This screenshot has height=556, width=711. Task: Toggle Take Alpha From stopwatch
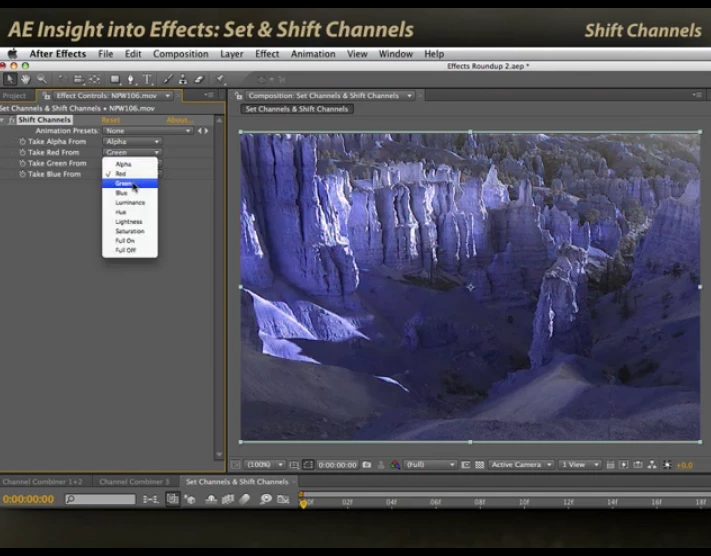[x=22, y=141]
